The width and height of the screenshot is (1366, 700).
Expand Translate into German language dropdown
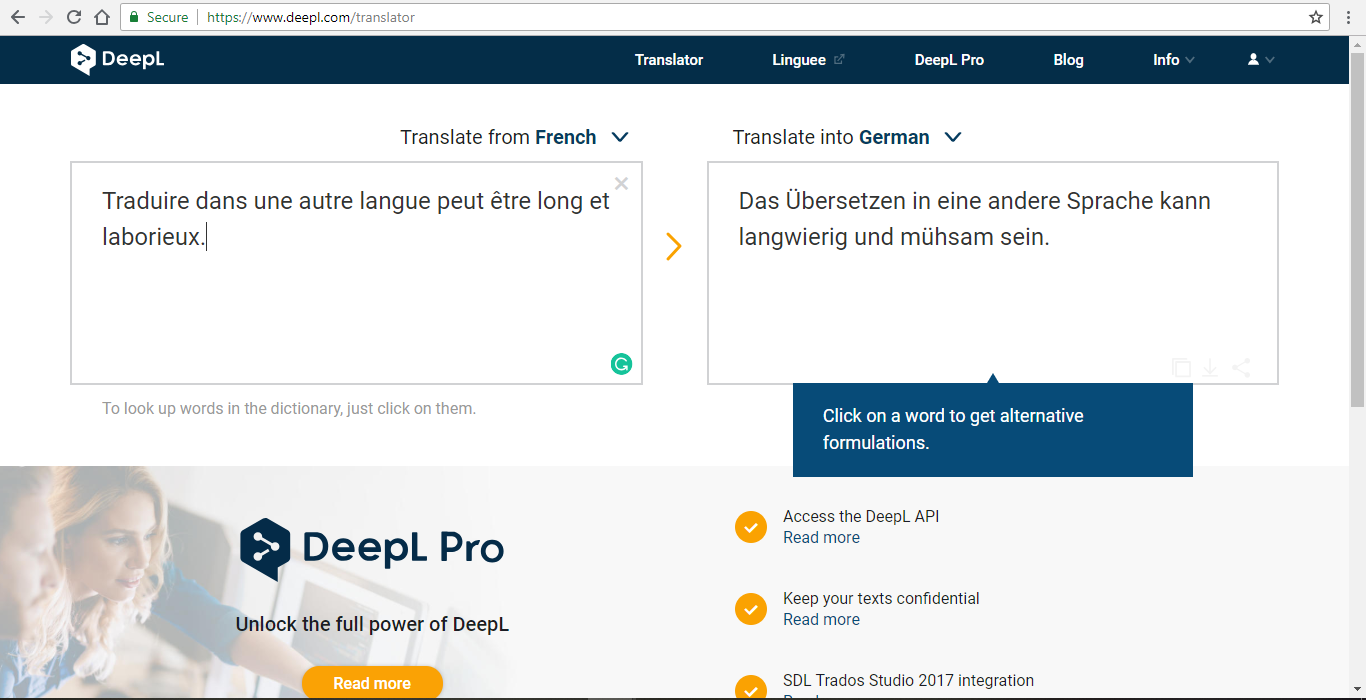tap(953, 137)
